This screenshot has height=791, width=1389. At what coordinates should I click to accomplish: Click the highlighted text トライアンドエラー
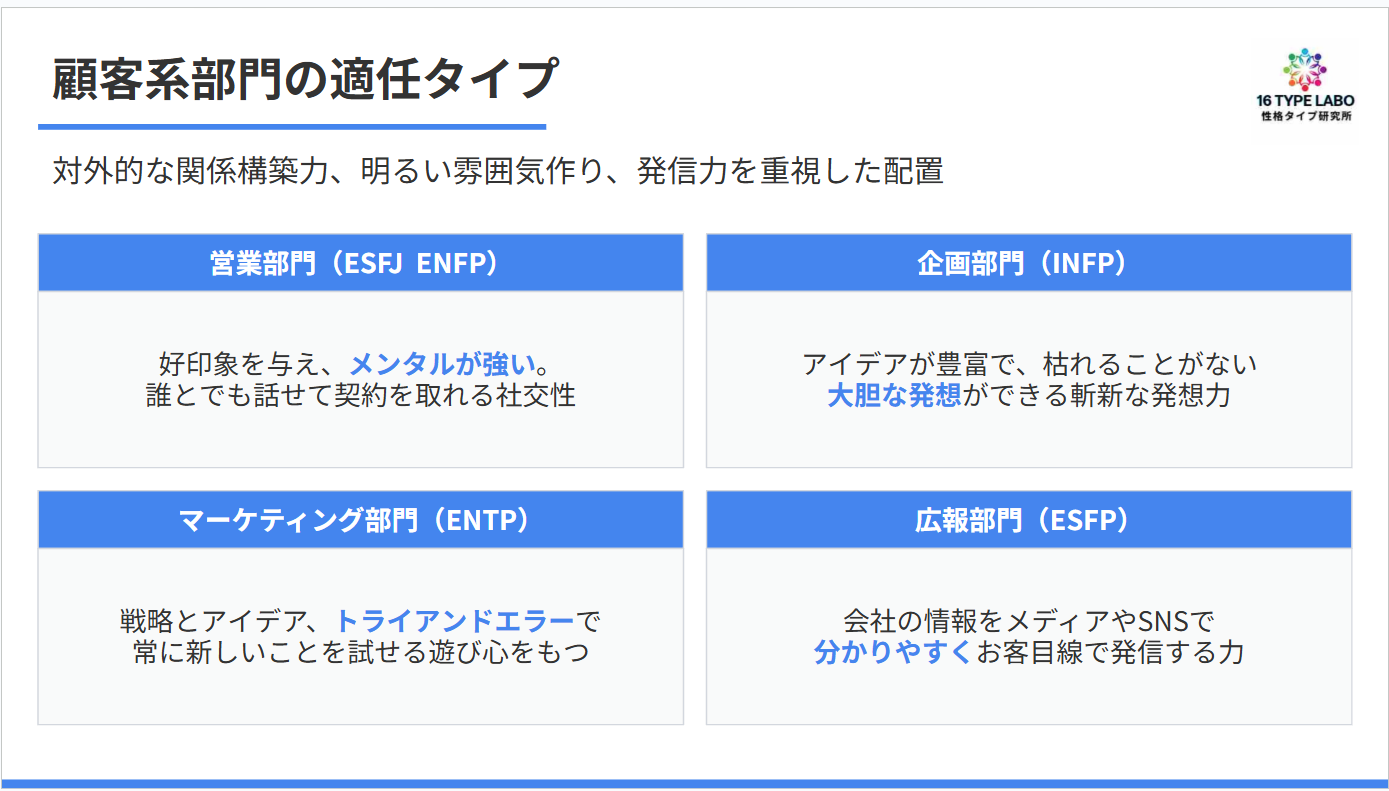(455, 620)
